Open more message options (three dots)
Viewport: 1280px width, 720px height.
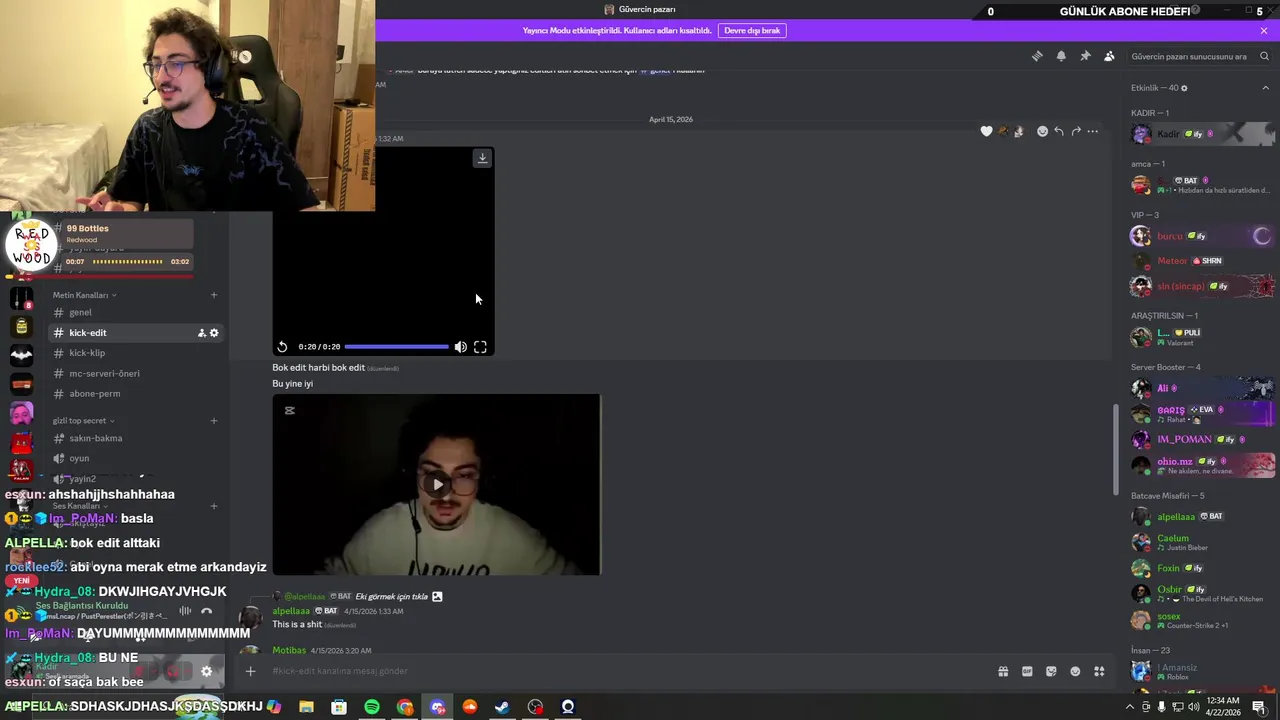coord(1093,131)
